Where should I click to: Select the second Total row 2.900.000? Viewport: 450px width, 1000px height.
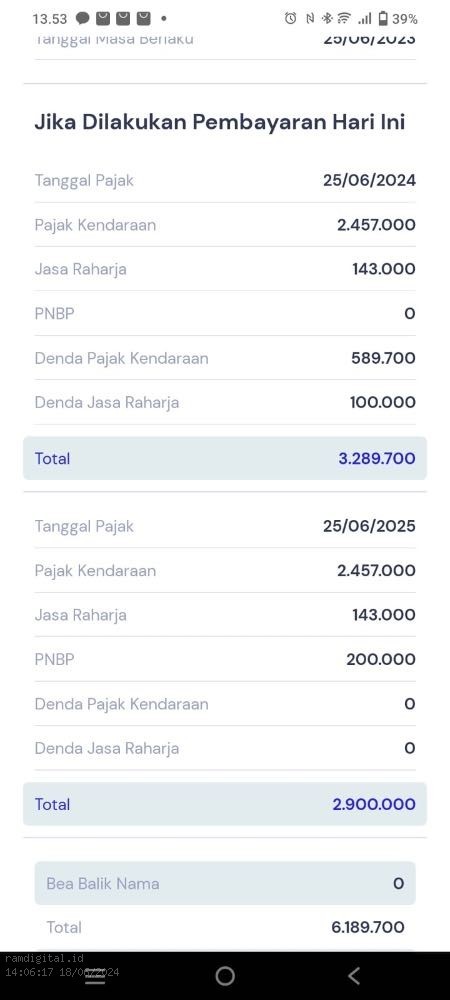click(x=225, y=804)
